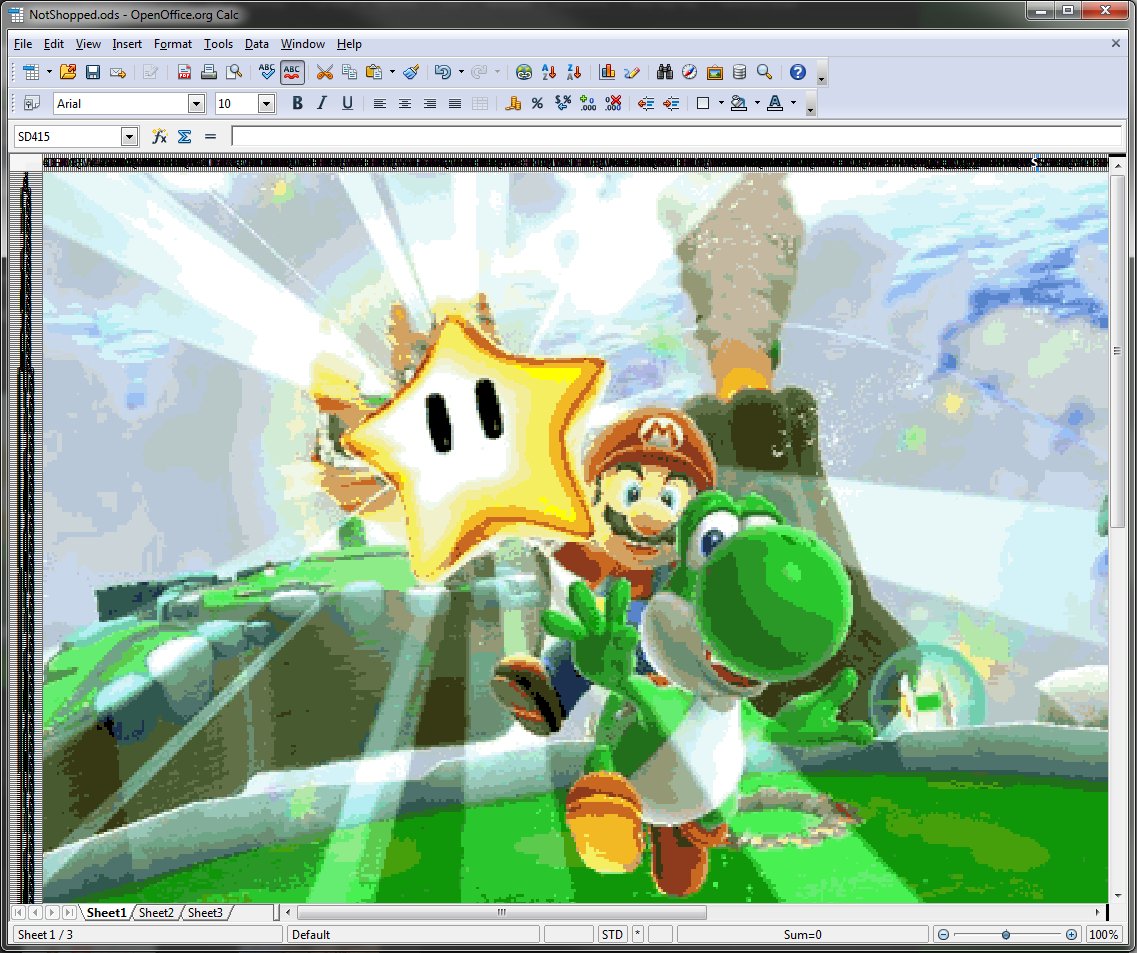The image size is (1137, 953).
Task: Toggle AutoSpellcheck off
Action: 291,72
